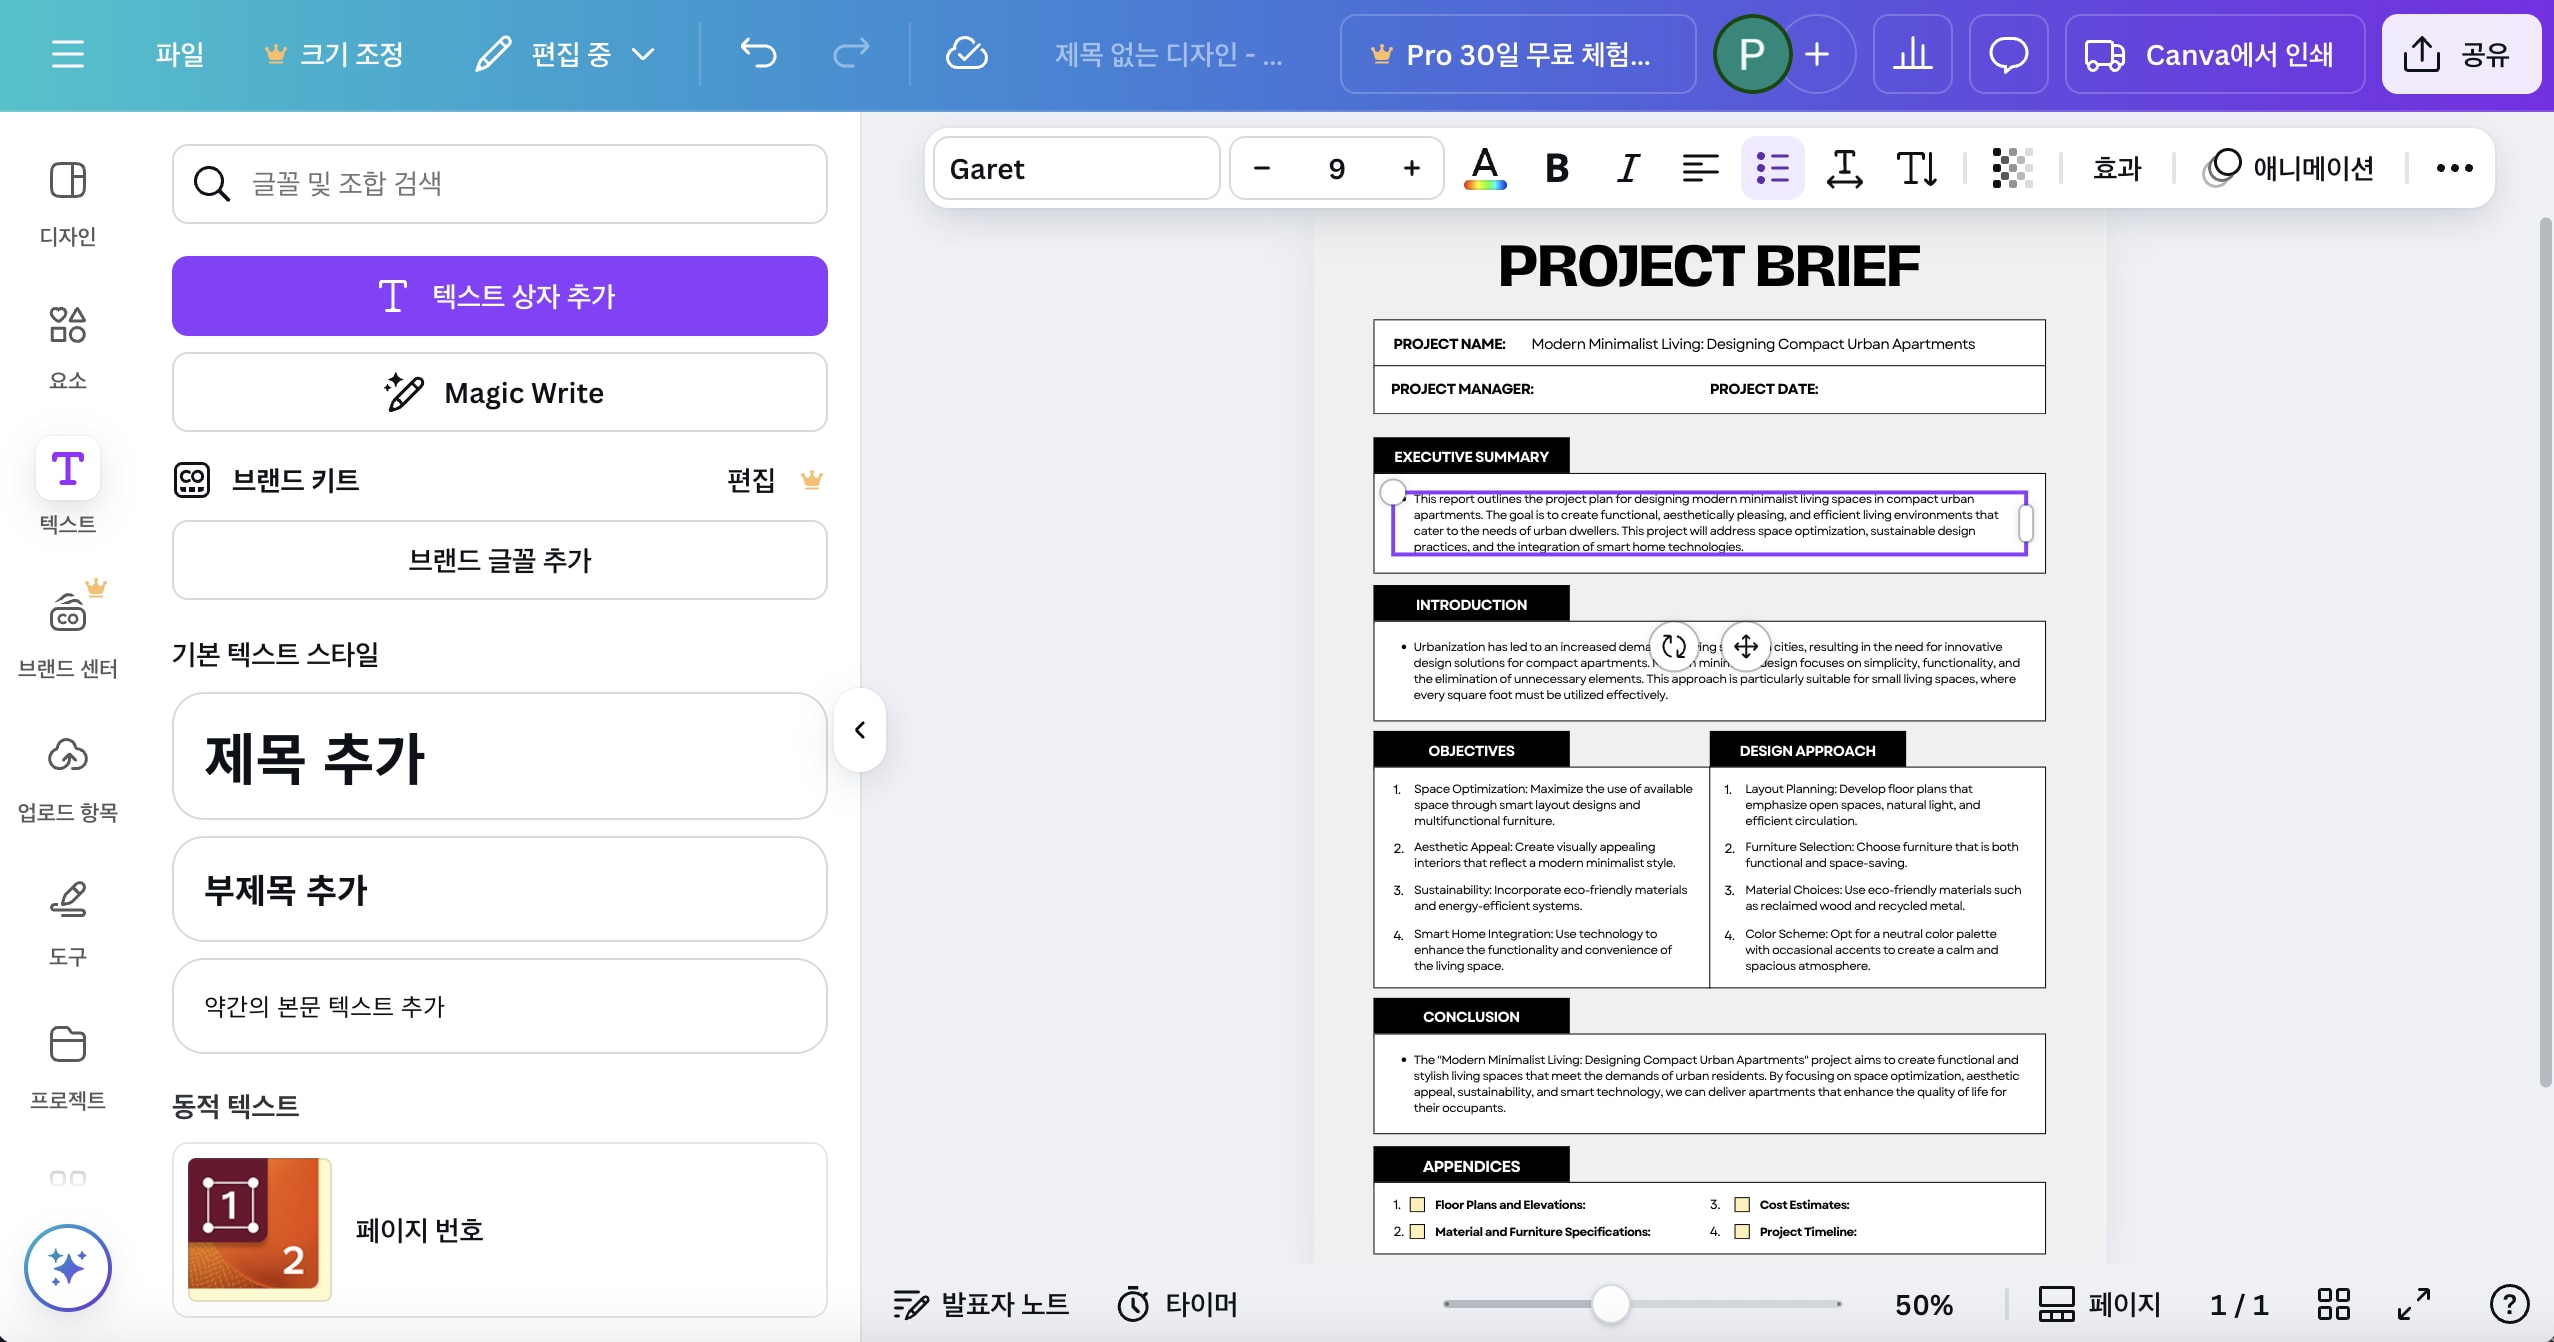Check the Project Timeline checkbox
2554x1342 pixels.
pyautogui.click(x=1742, y=1232)
